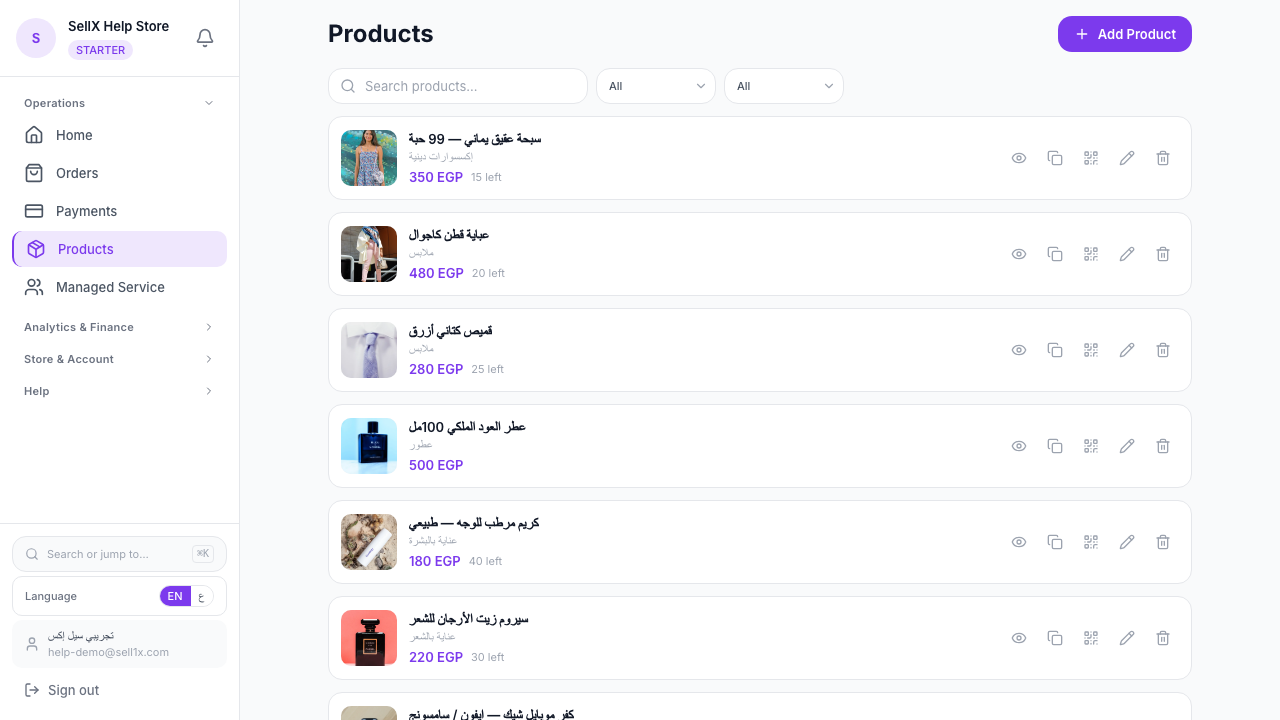
Task: Click the Add Product button
Action: point(1124,34)
